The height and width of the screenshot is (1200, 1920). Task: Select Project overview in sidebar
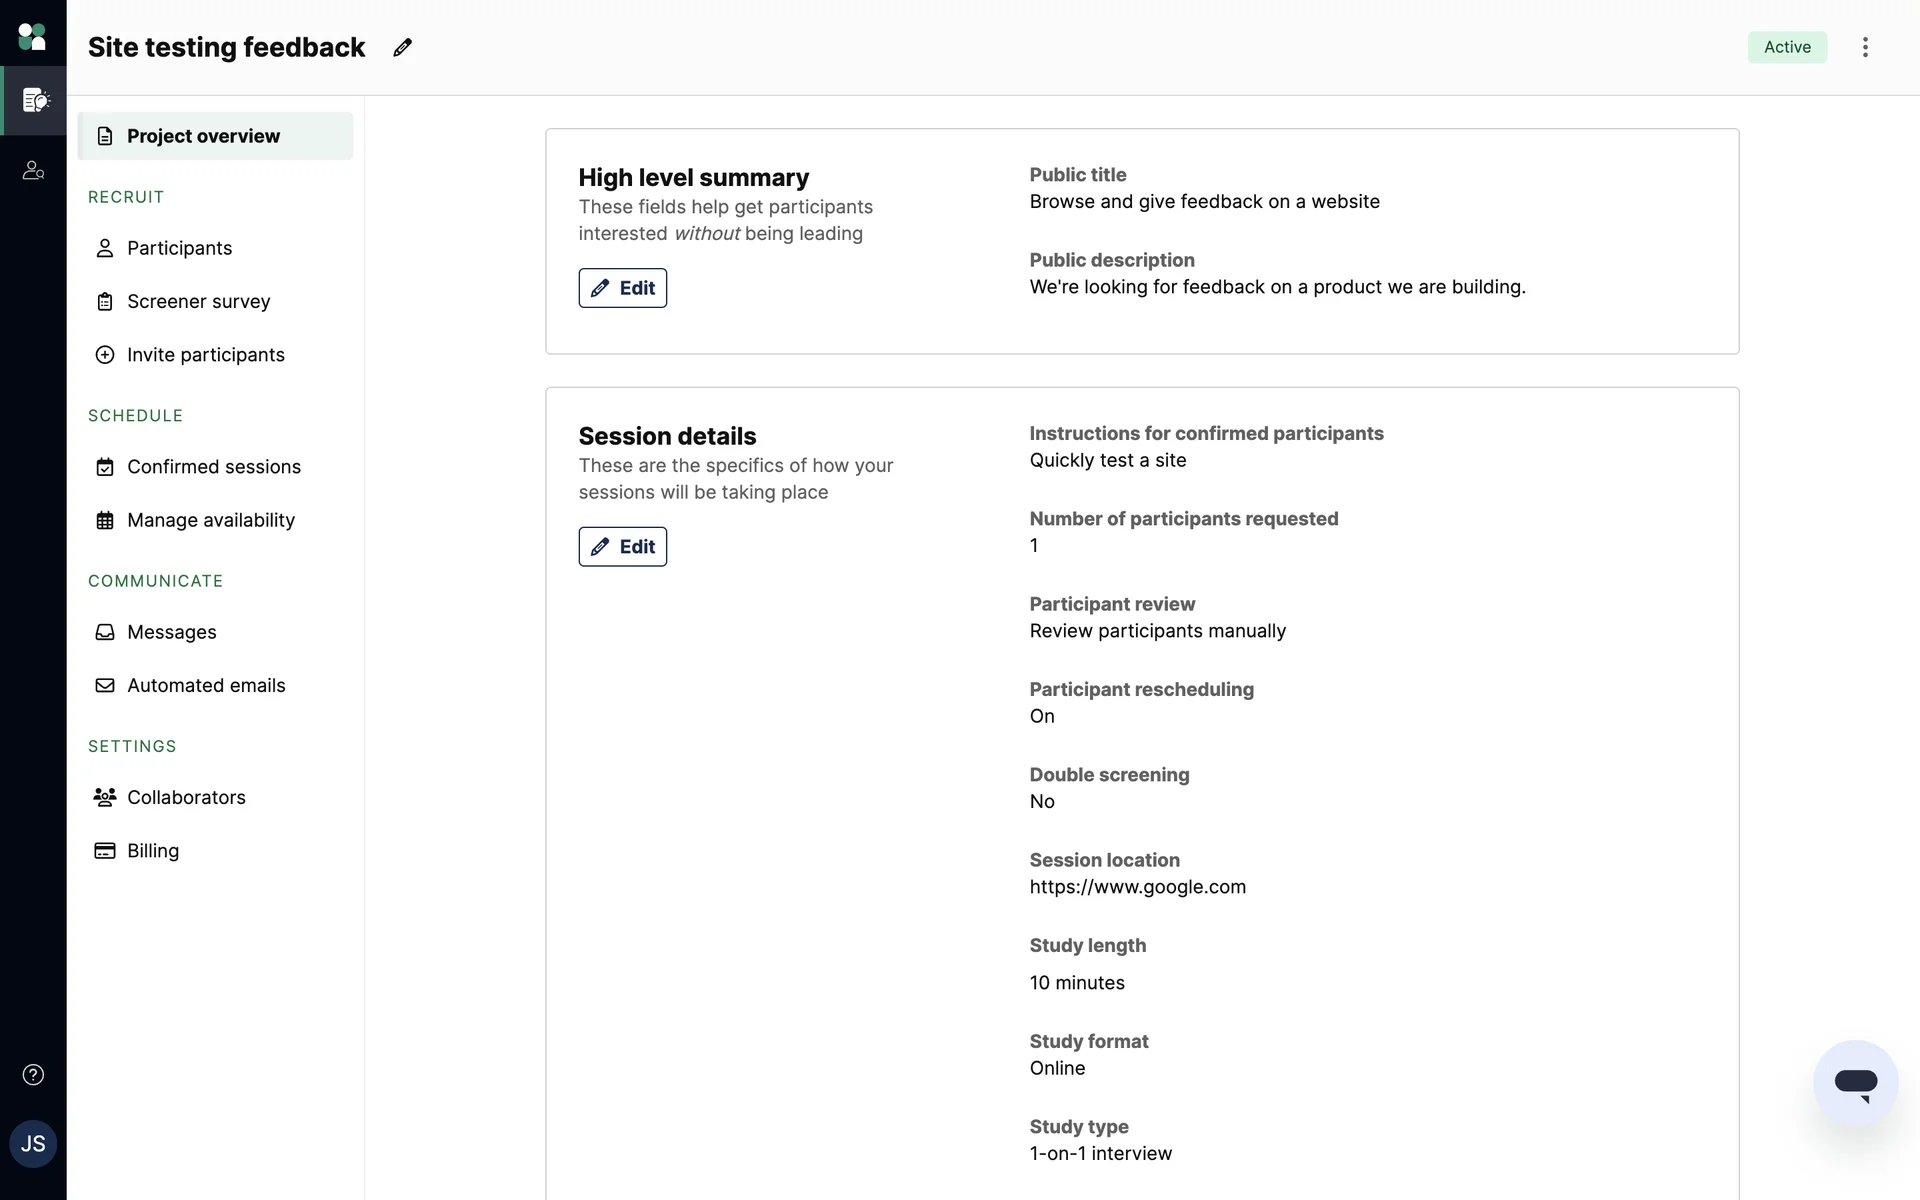click(x=203, y=136)
